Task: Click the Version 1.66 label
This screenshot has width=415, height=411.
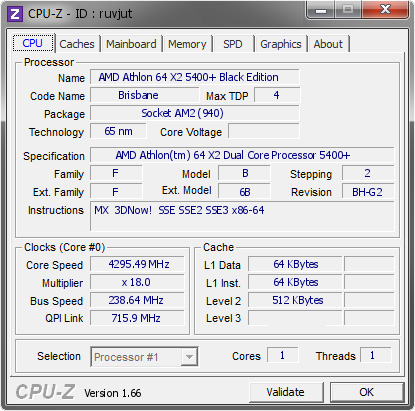Action: point(113,393)
